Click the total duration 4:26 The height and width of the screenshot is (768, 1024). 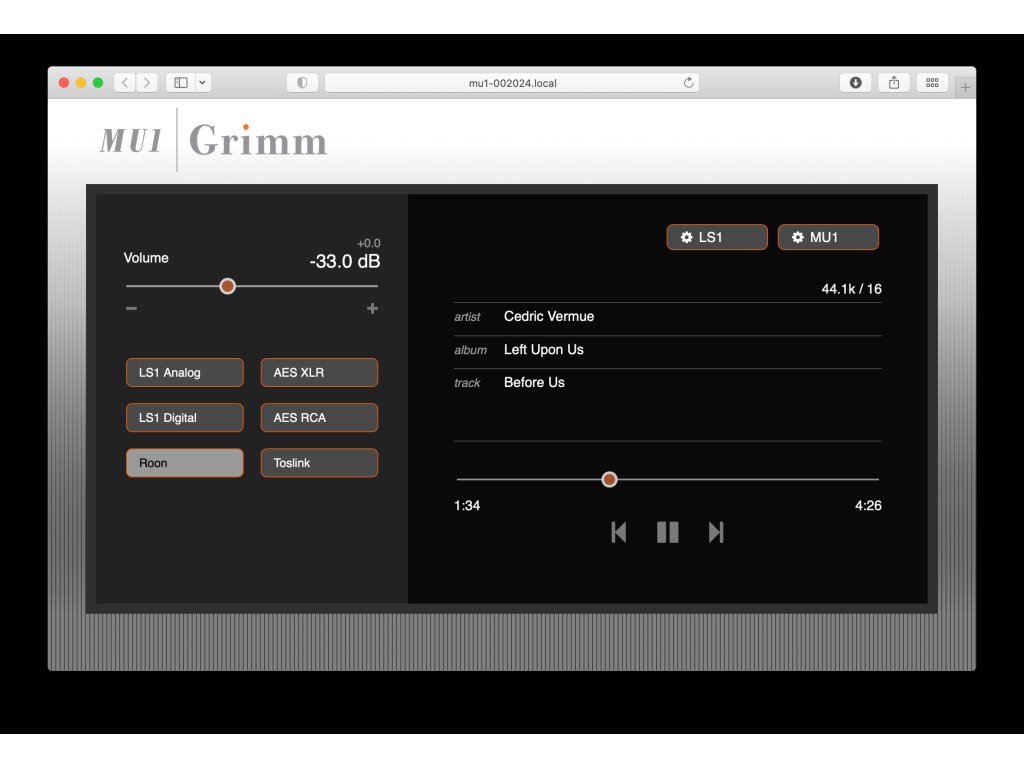pos(868,505)
